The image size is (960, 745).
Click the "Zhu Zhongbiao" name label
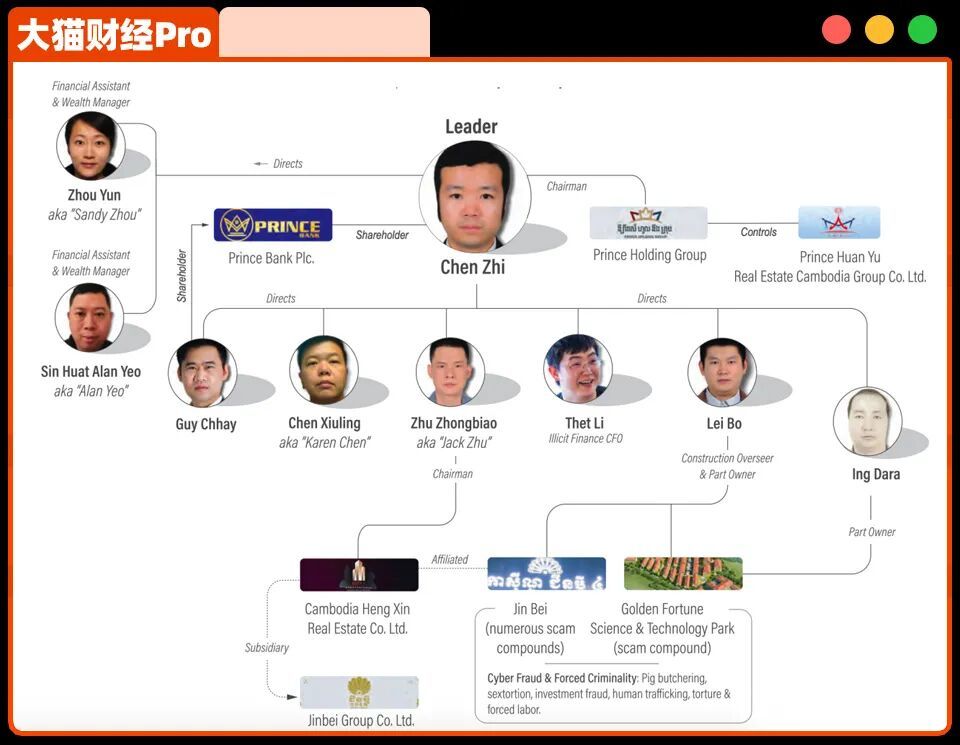tap(454, 423)
